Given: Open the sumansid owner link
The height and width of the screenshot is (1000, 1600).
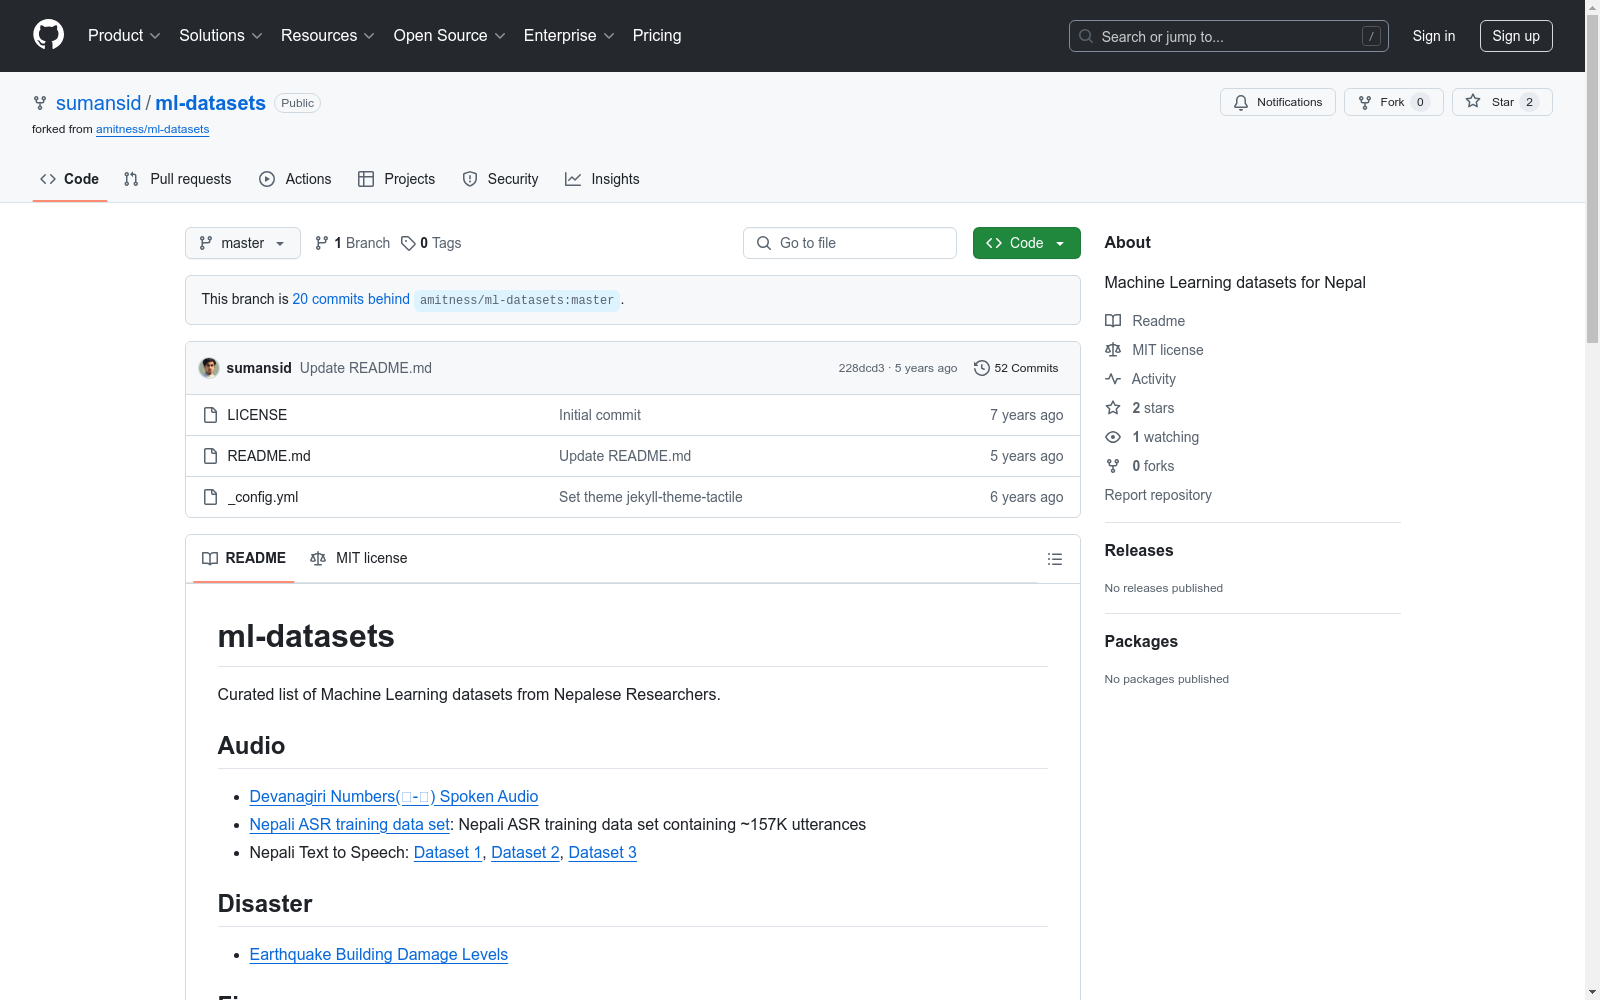Looking at the screenshot, I should (x=99, y=103).
